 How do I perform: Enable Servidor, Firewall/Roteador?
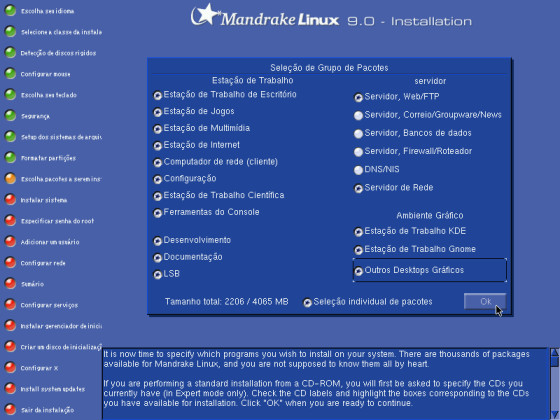click(358, 152)
